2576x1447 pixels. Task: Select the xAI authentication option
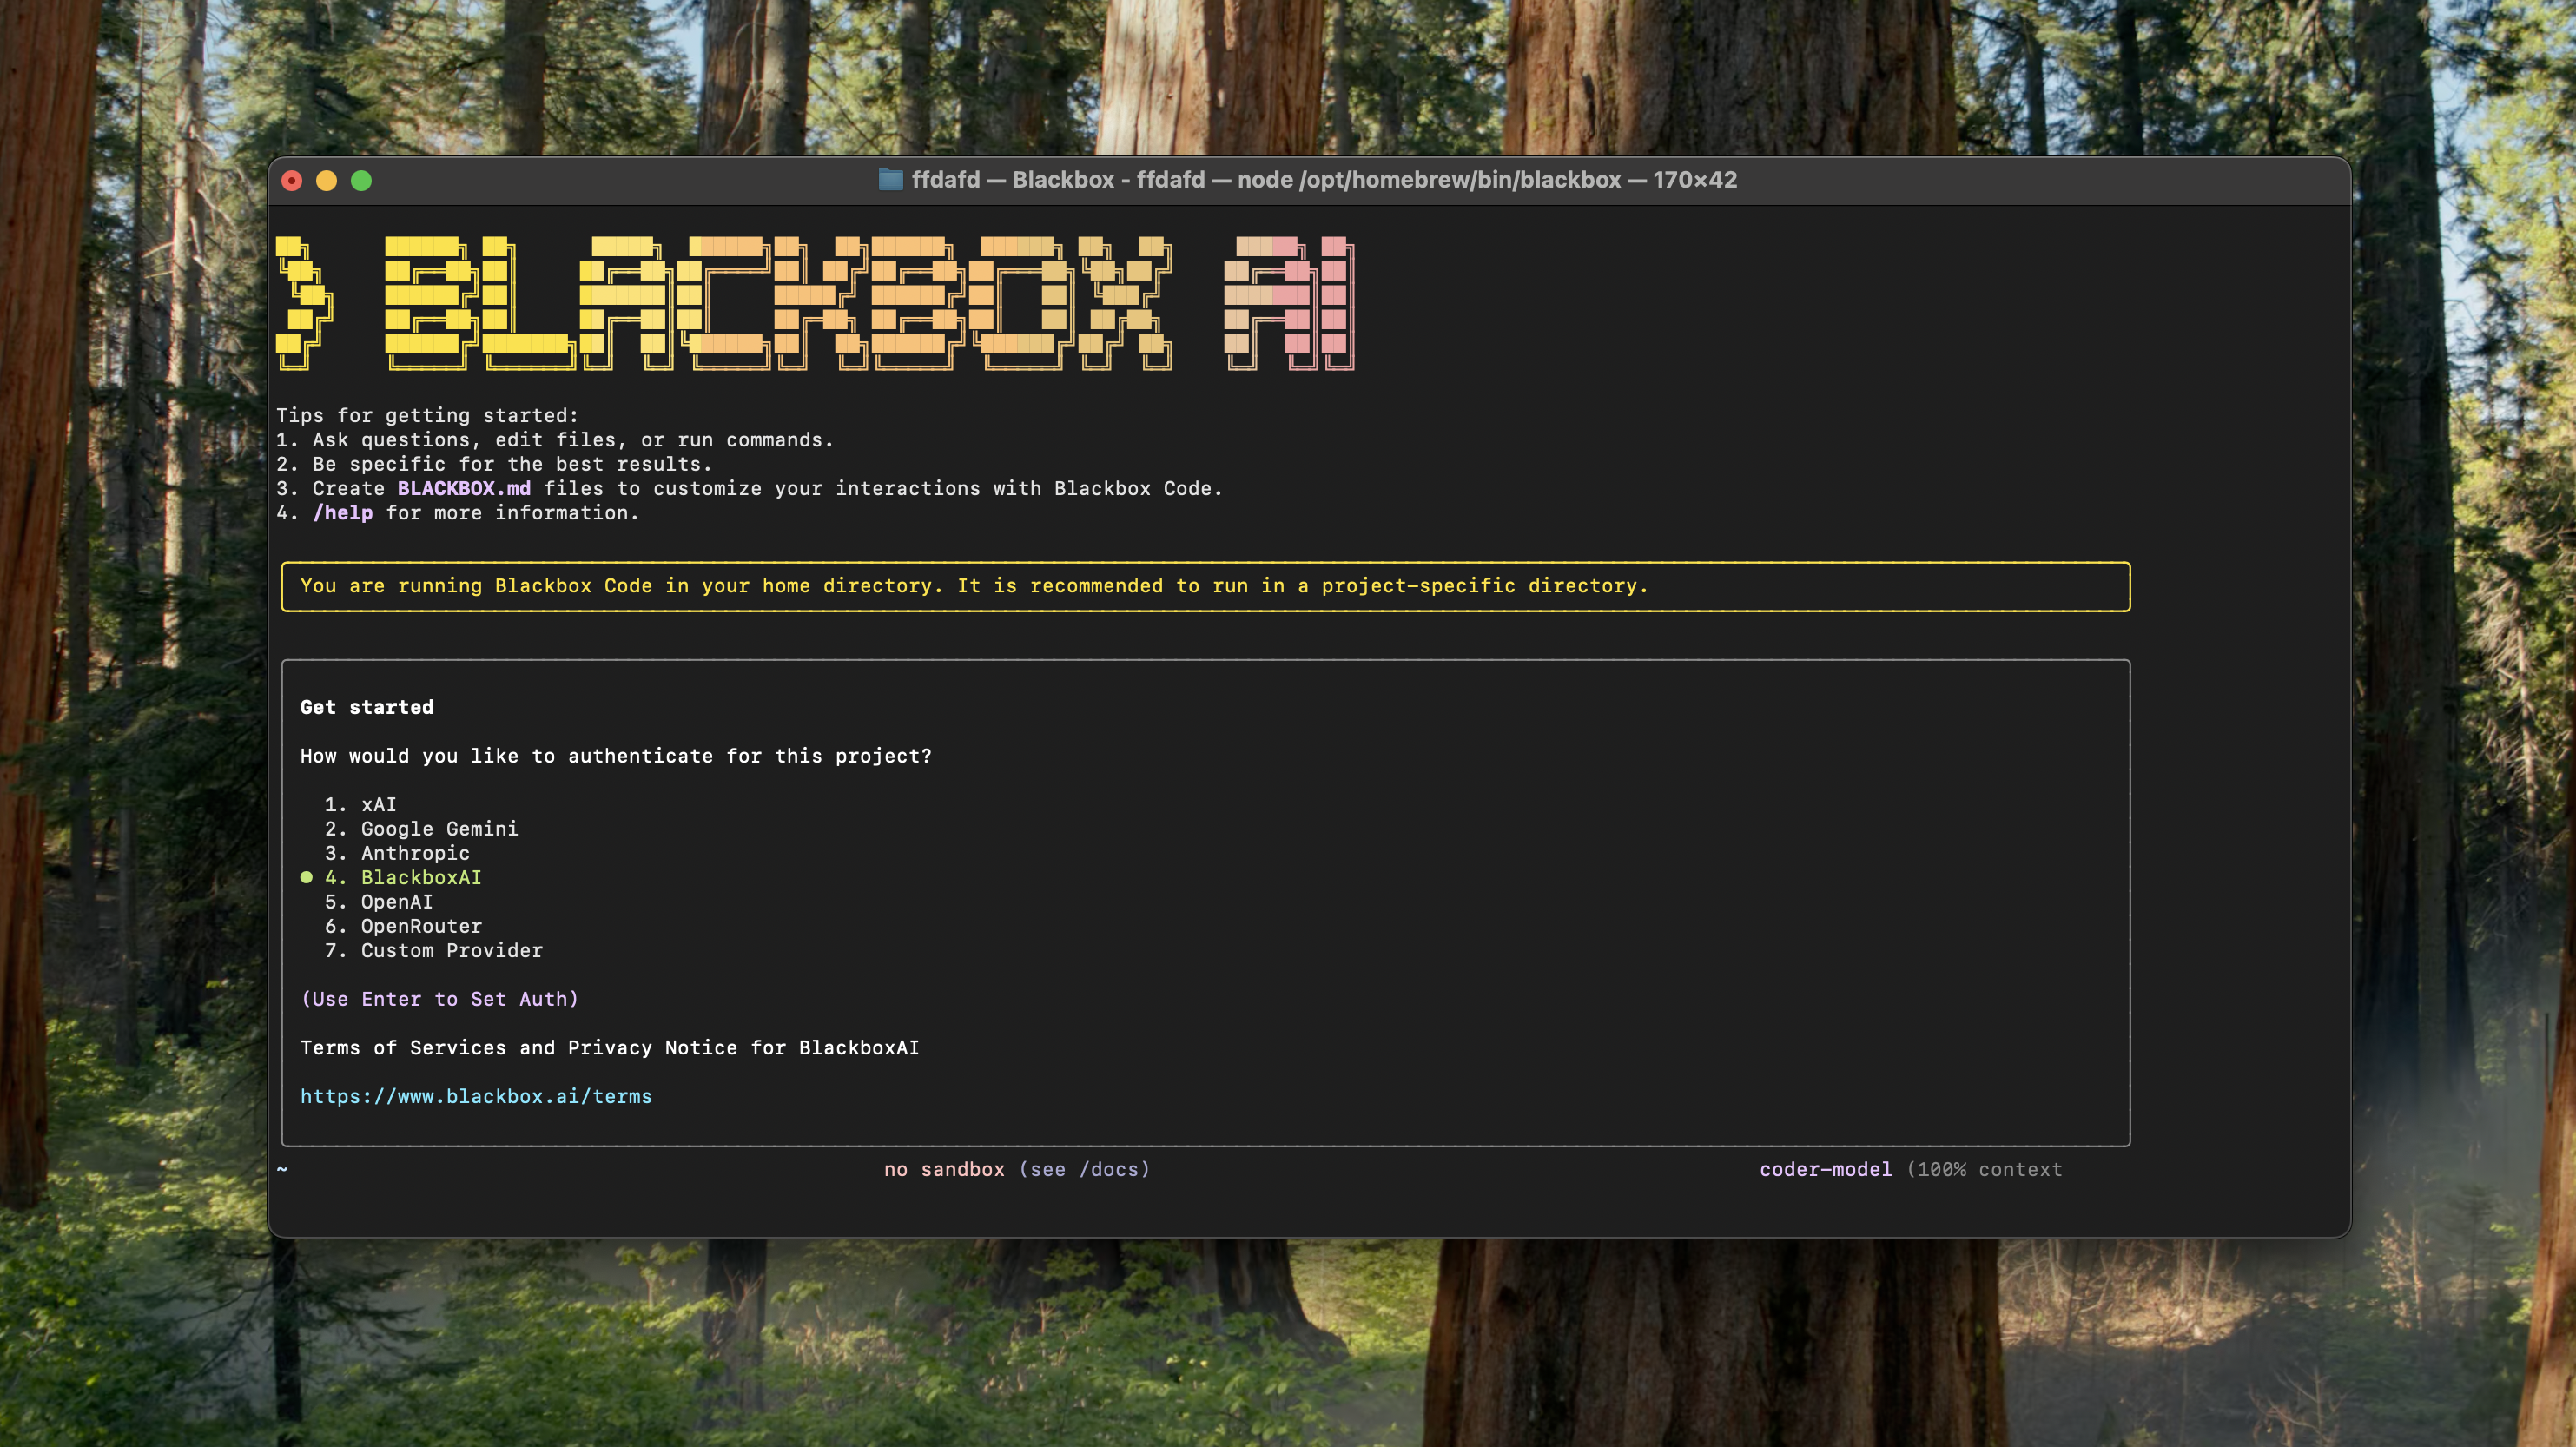[x=378, y=804]
